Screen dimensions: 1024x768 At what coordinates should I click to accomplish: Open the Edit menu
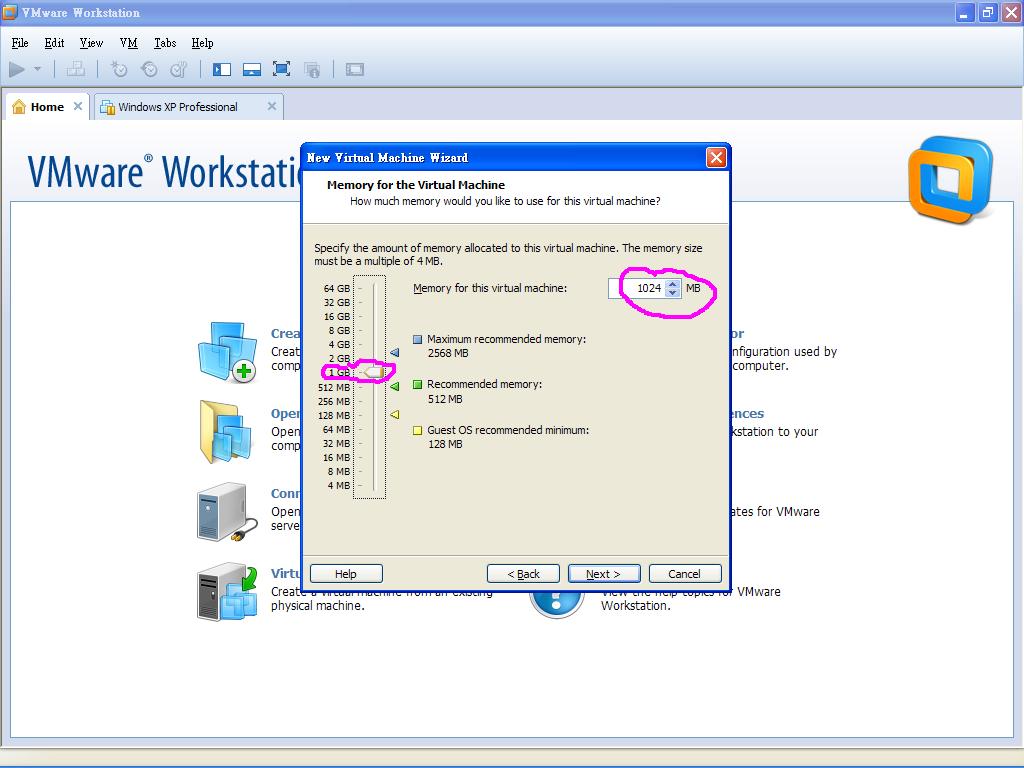(54, 43)
